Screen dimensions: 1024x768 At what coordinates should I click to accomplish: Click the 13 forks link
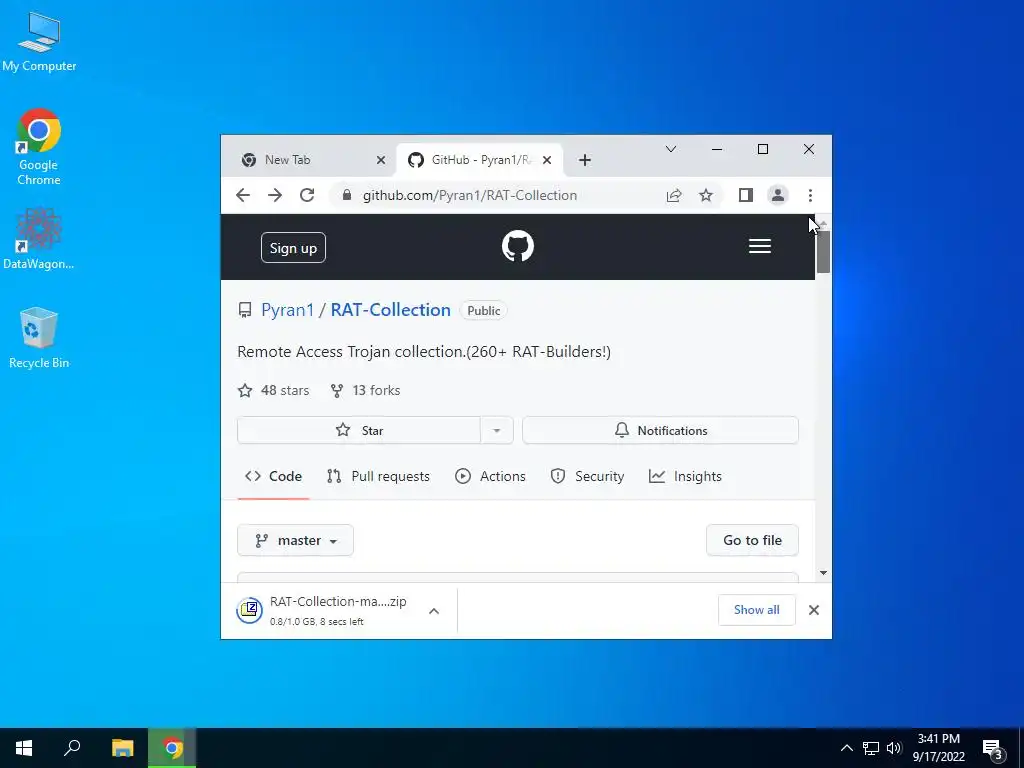[x=366, y=391]
